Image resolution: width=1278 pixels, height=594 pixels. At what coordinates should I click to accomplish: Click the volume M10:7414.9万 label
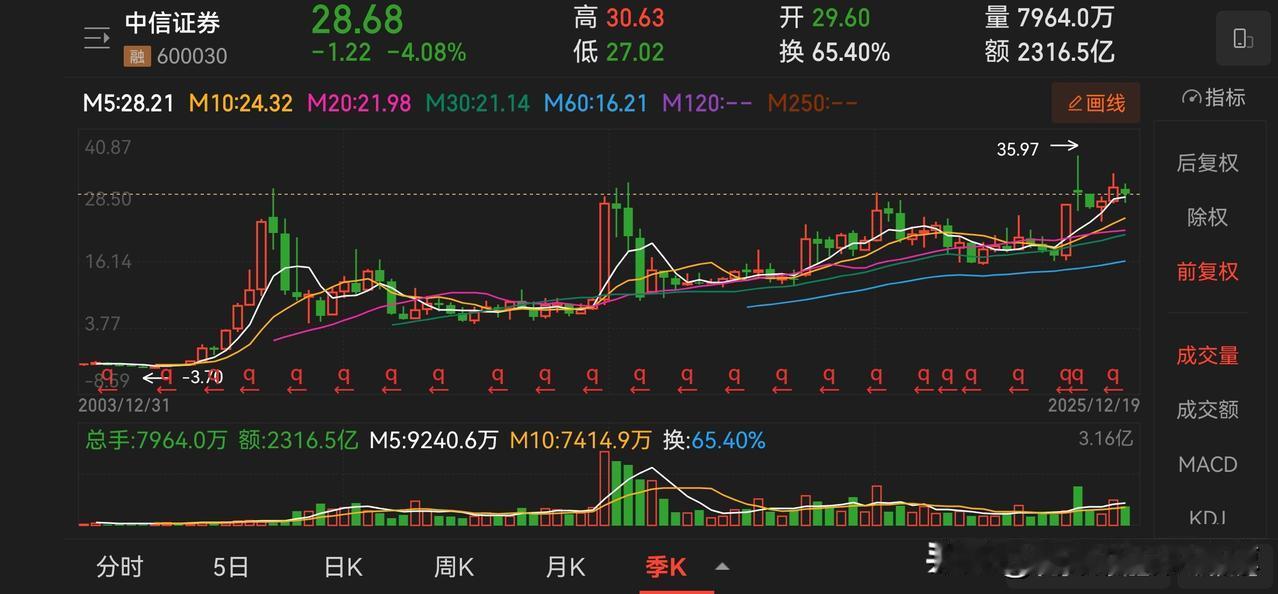[581, 440]
